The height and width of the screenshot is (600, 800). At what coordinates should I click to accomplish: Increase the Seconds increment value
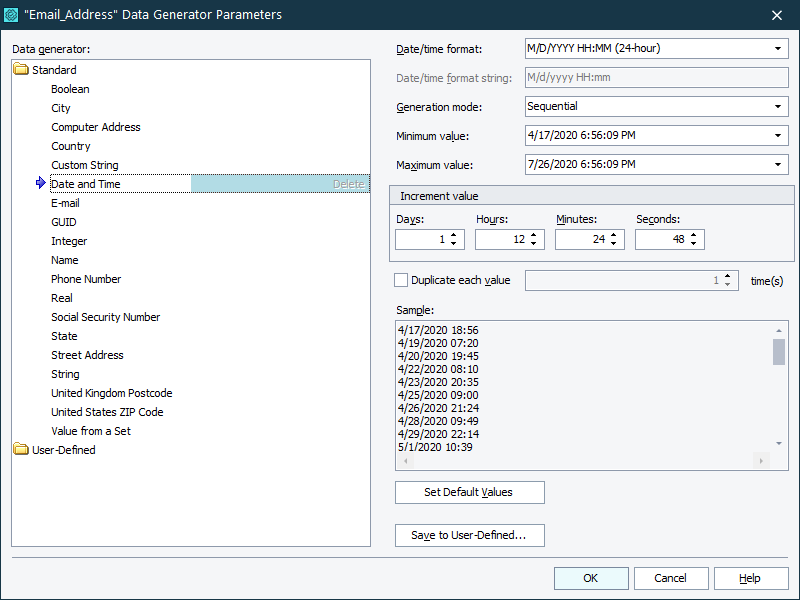(694, 235)
